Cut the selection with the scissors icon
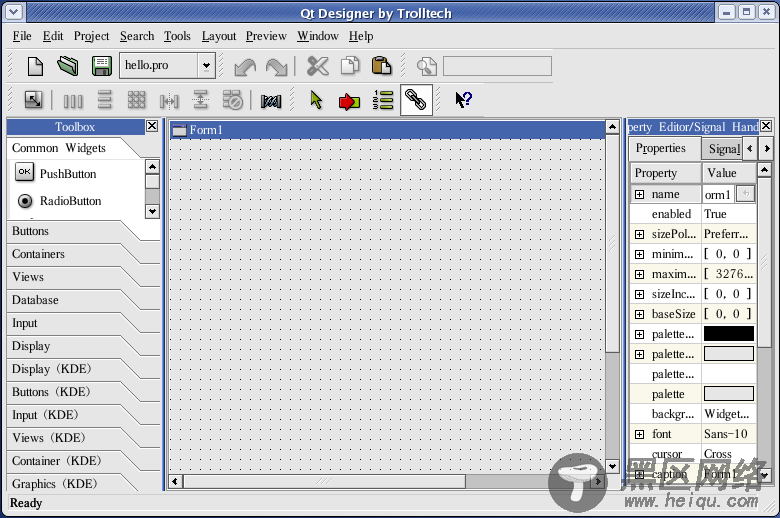Viewport: 780px width, 518px height. [x=317, y=66]
